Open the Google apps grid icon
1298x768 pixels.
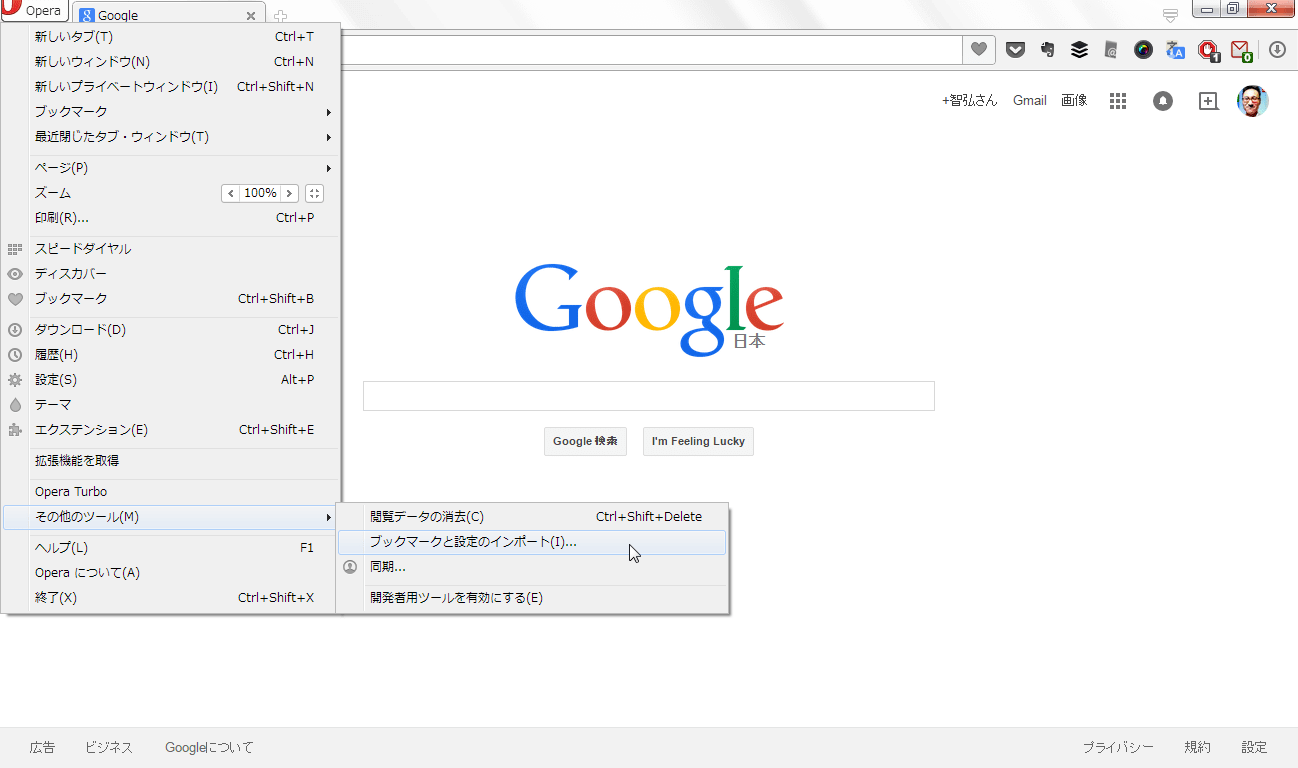(1118, 100)
